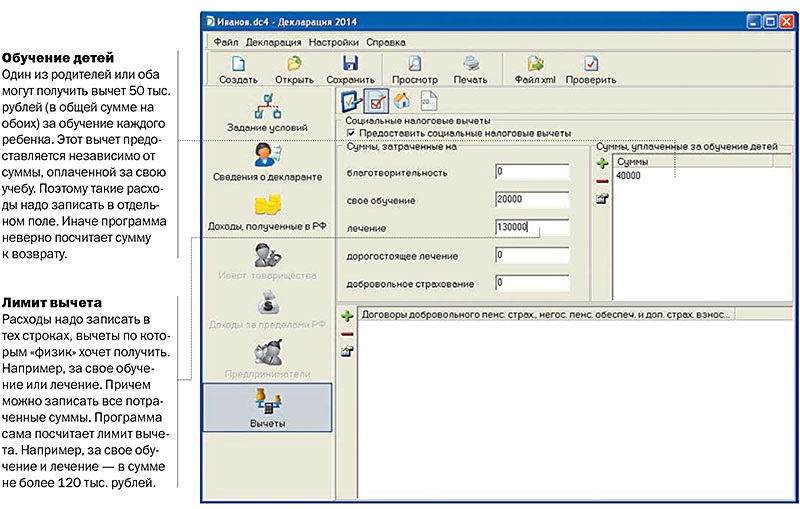Image resolution: width=800 pixels, height=509 pixels.
Task: Click the лечение amount field
Action: (x=531, y=227)
